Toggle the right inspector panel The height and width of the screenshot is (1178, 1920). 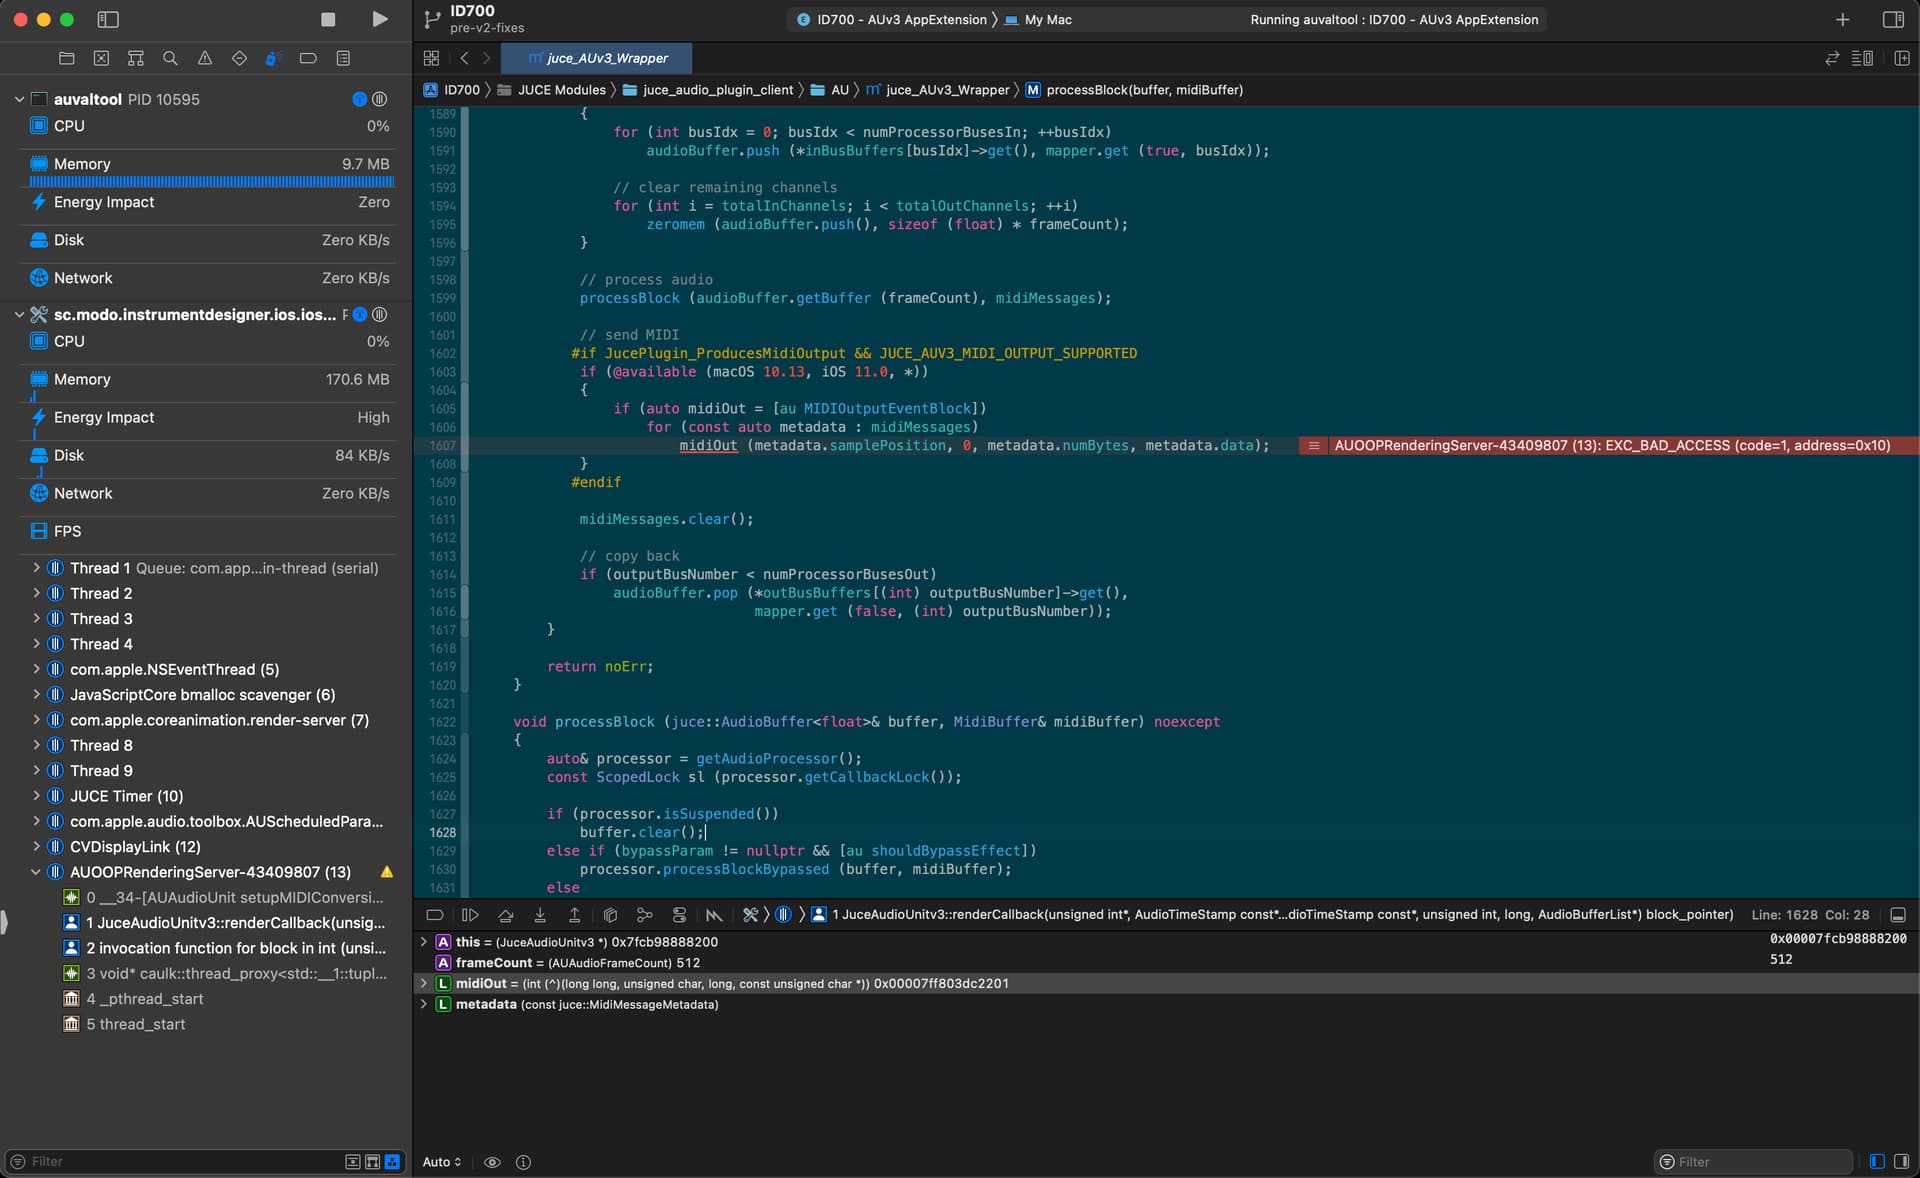tap(1892, 19)
